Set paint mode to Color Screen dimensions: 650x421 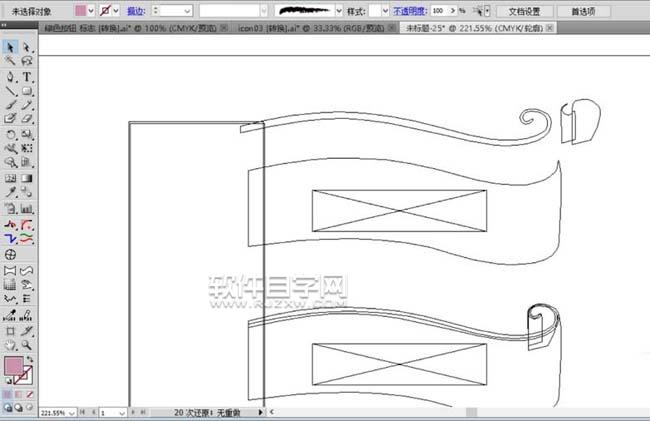pyautogui.click(x=8, y=394)
